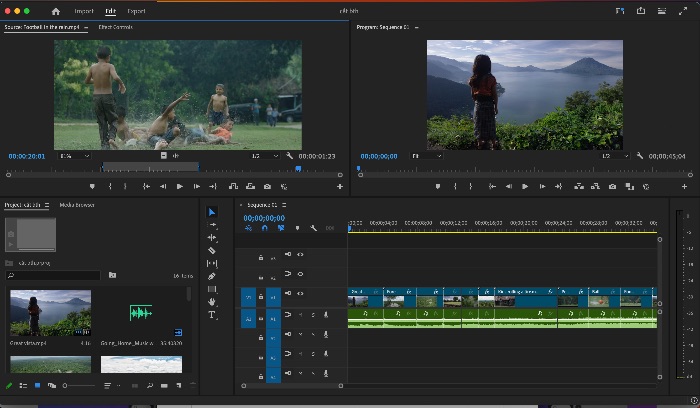700x408 pixels.
Task: Click the blue timeline timecode
Action: coord(264,218)
